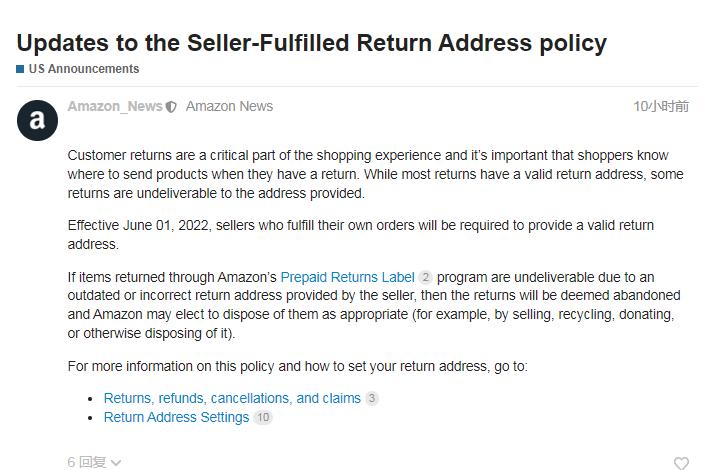Open the US Announcements category
The width and height of the screenshot is (710, 470).
(x=83, y=69)
